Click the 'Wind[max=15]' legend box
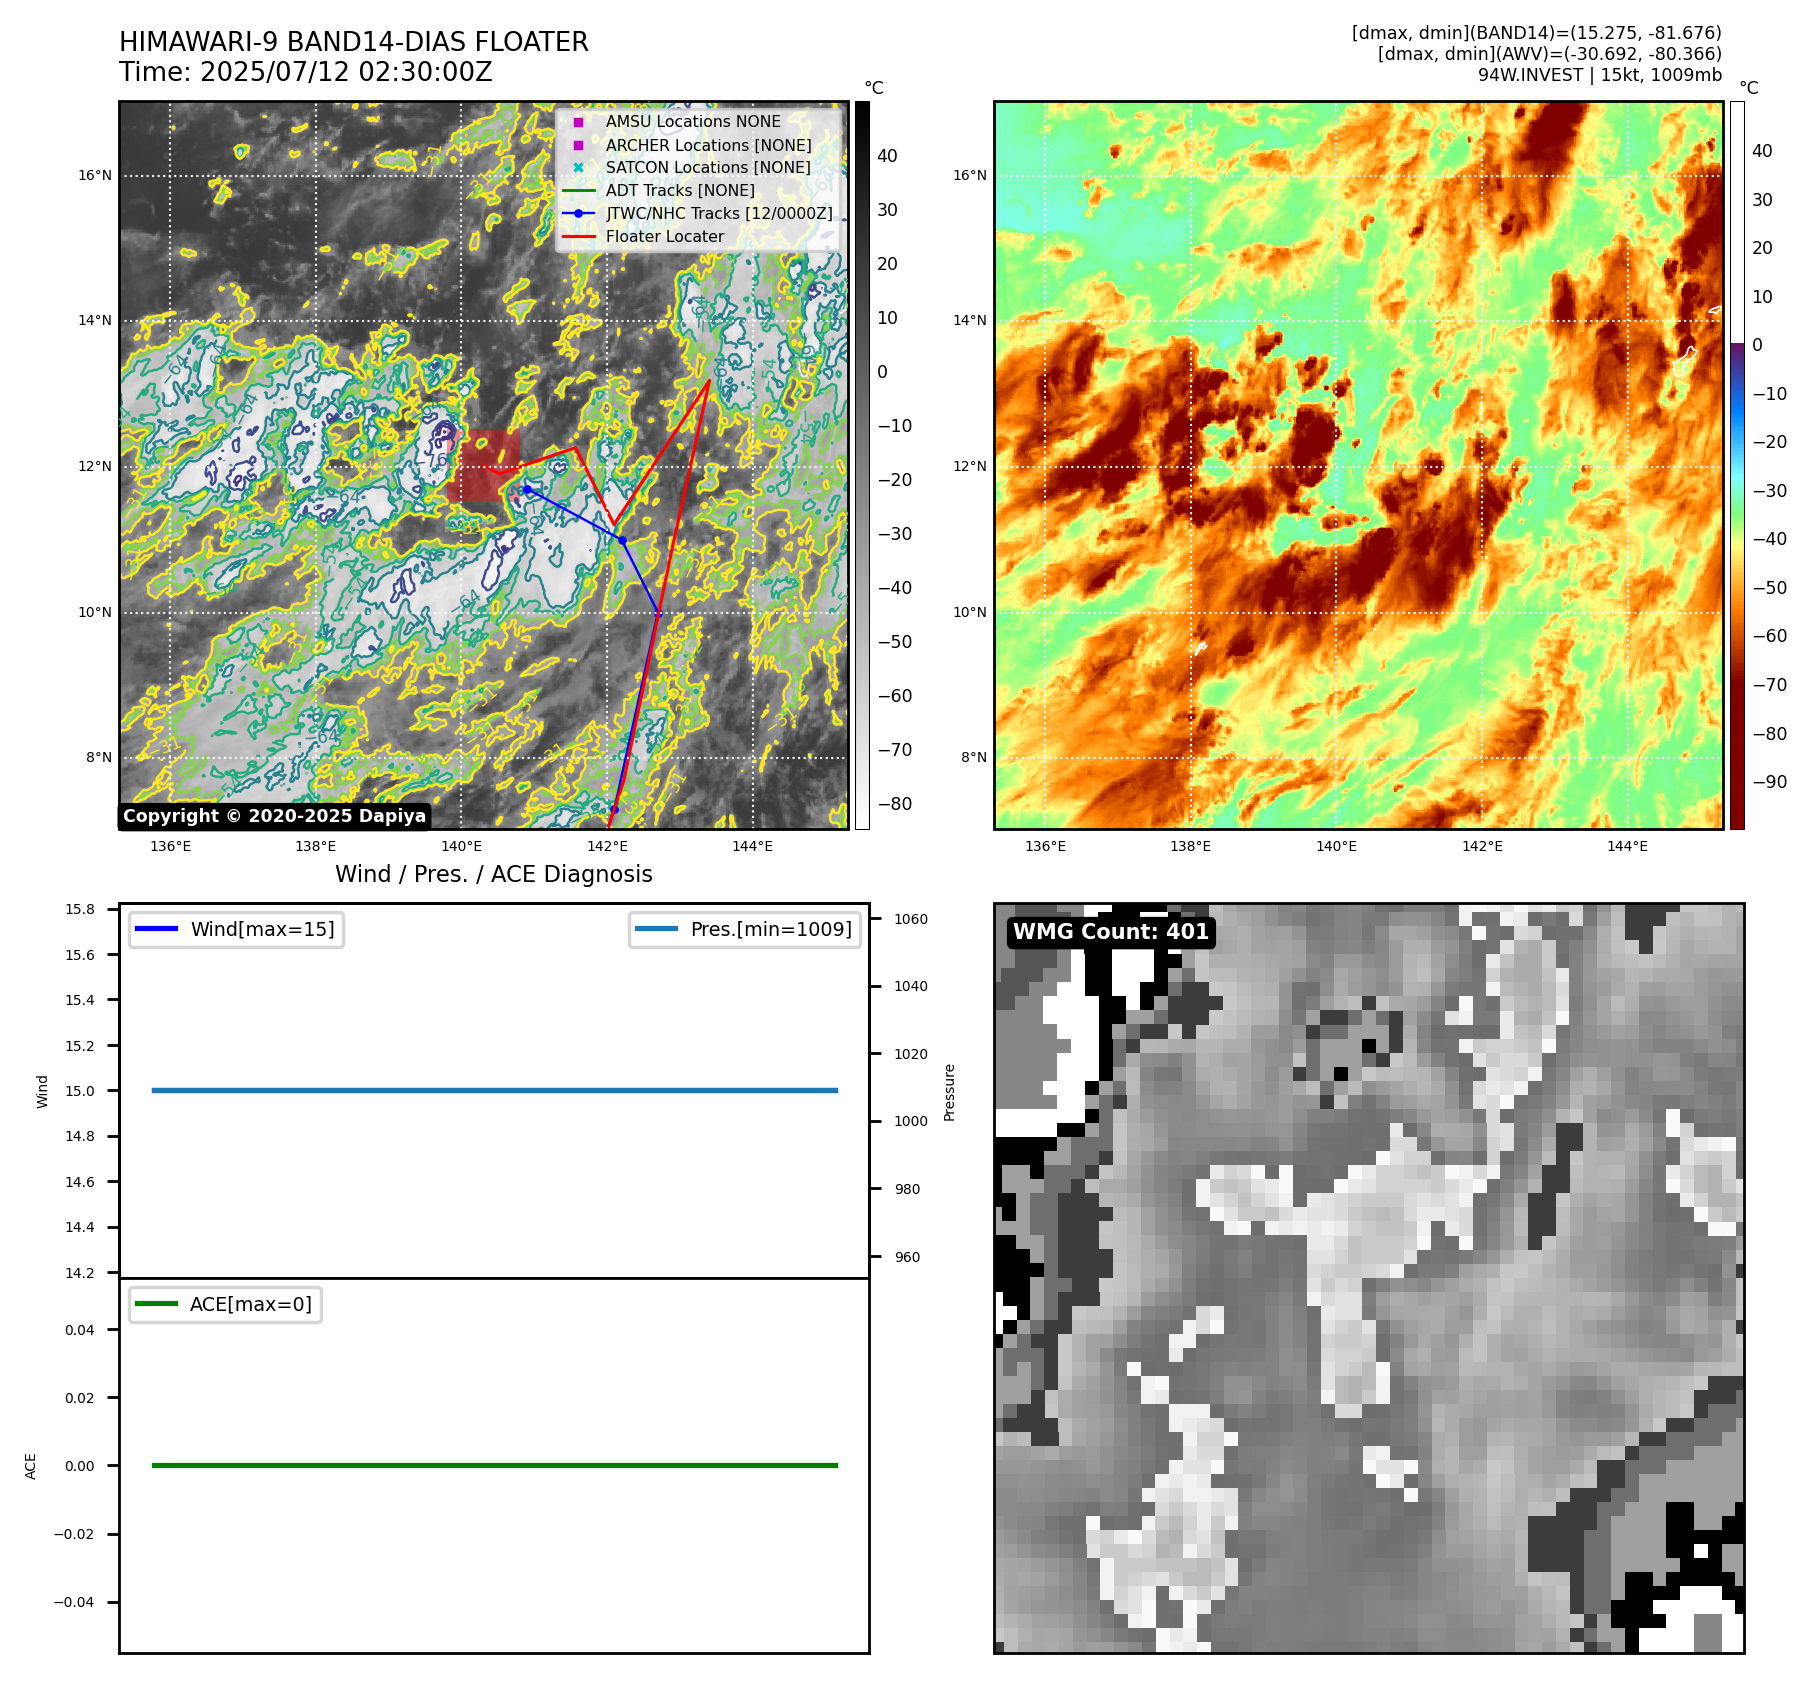1813x1690 pixels. point(236,929)
